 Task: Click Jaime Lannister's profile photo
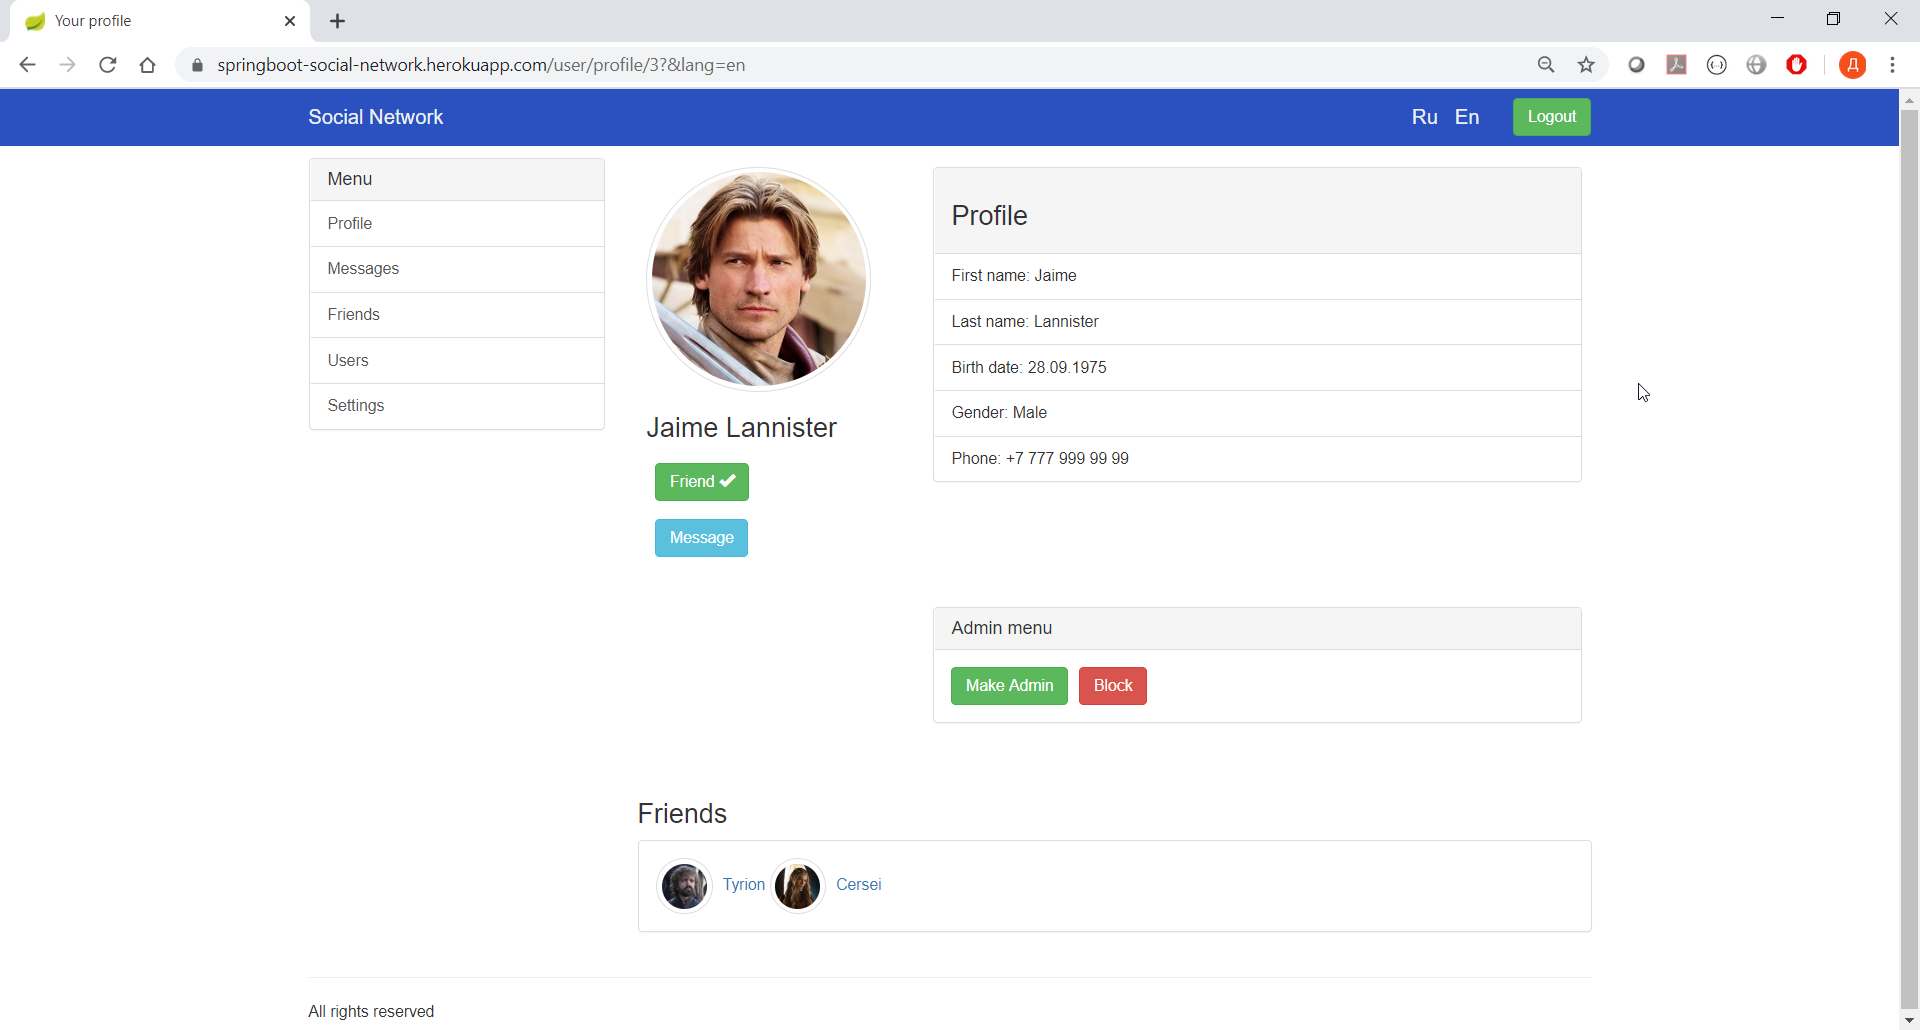(759, 279)
